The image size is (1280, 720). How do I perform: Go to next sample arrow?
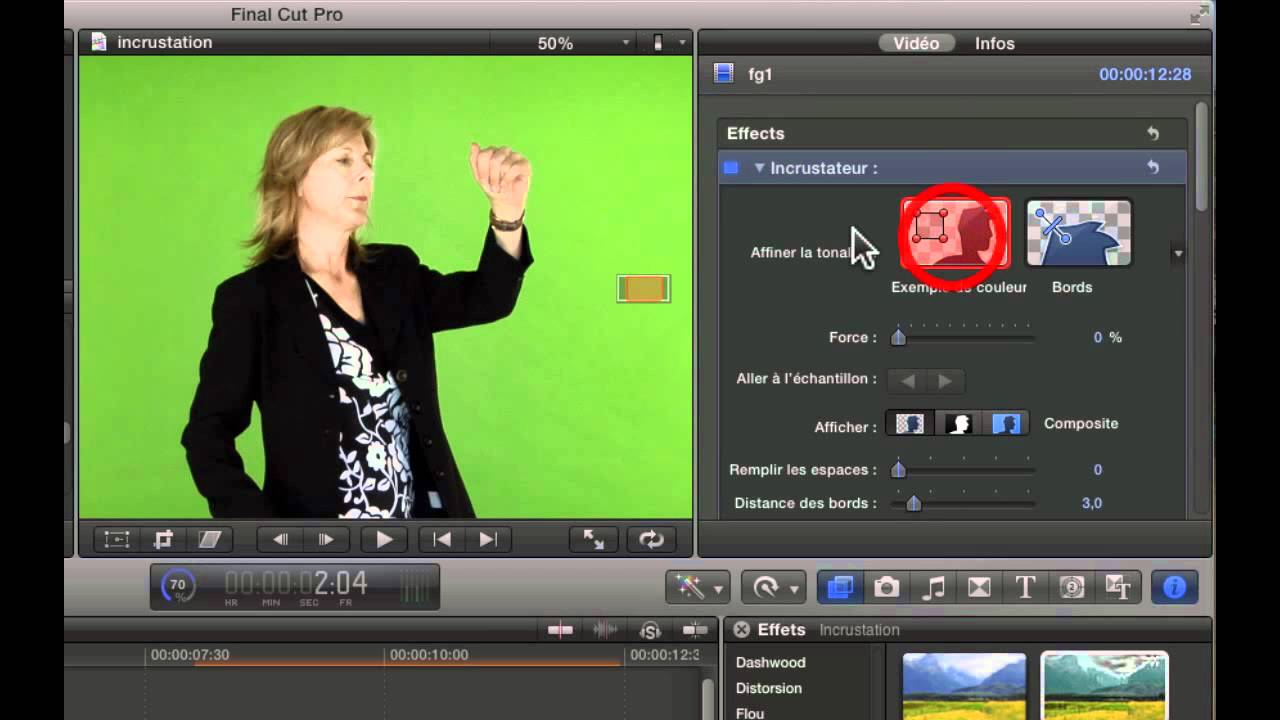click(945, 380)
